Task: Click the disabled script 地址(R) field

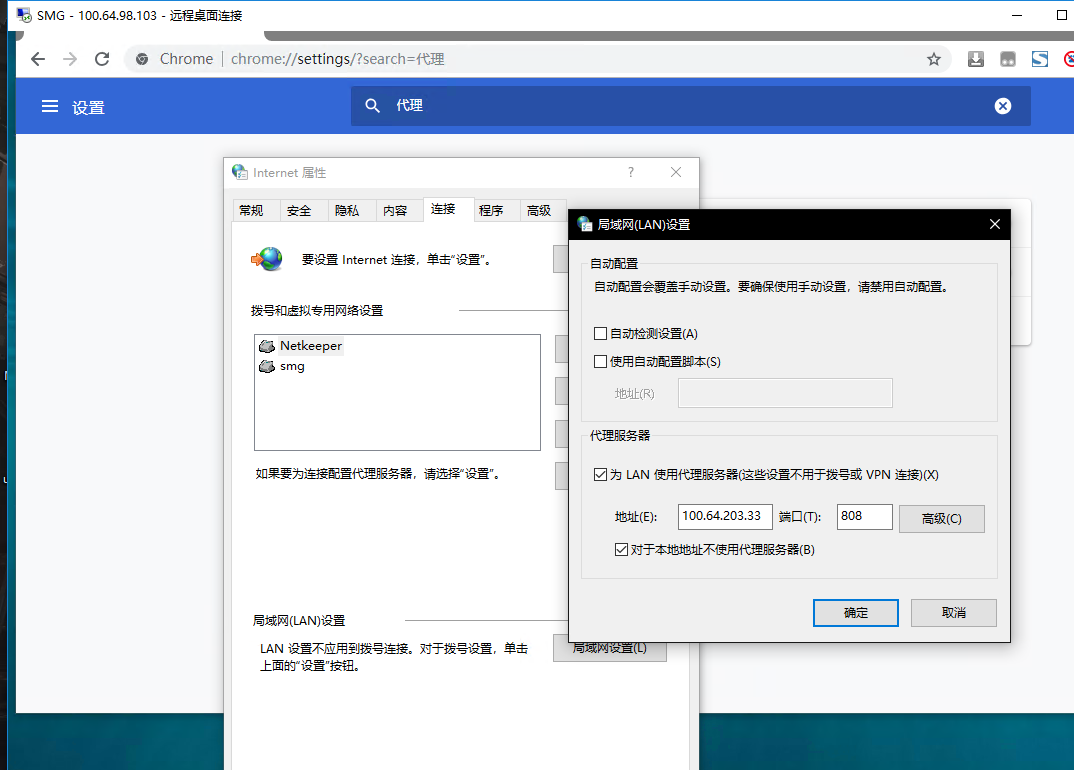Action: click(785, 393)
